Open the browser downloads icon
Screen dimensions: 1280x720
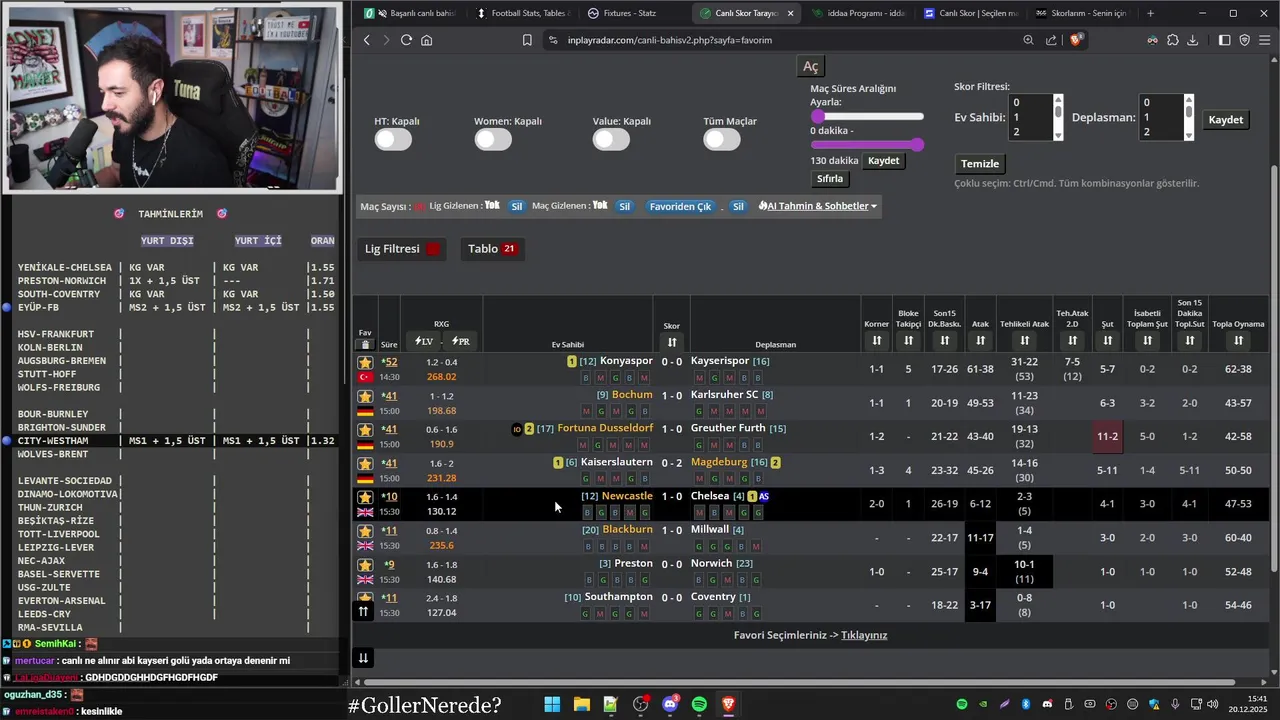[1193, 40]
